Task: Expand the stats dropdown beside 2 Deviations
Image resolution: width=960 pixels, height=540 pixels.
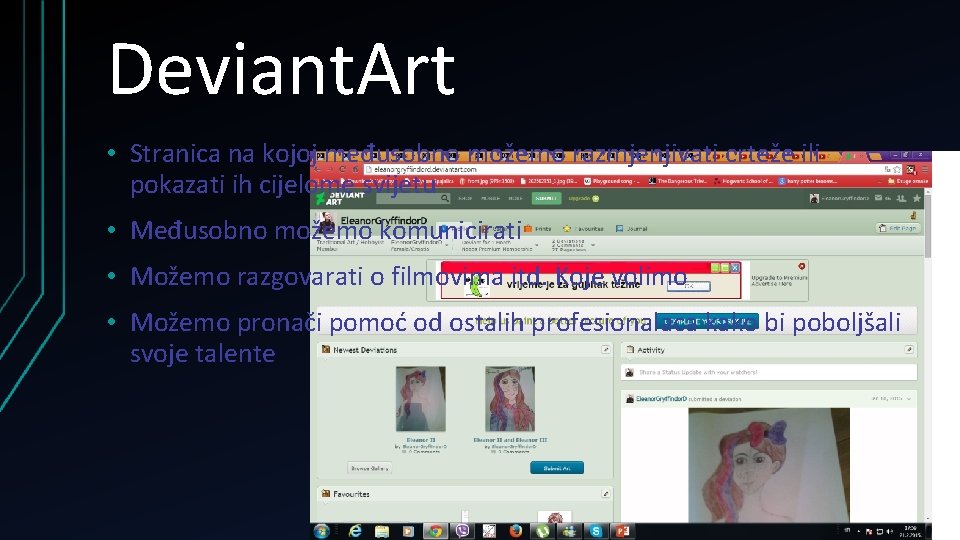Action: click(593, 246)
